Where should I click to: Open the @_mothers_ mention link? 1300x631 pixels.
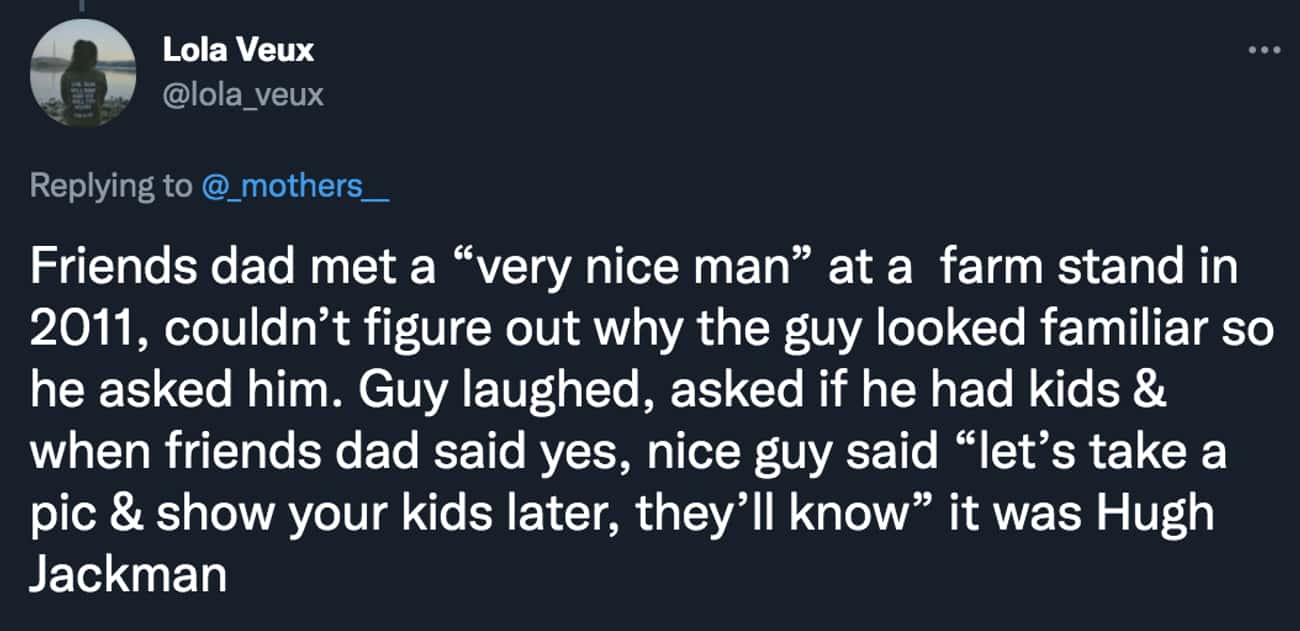295,186
